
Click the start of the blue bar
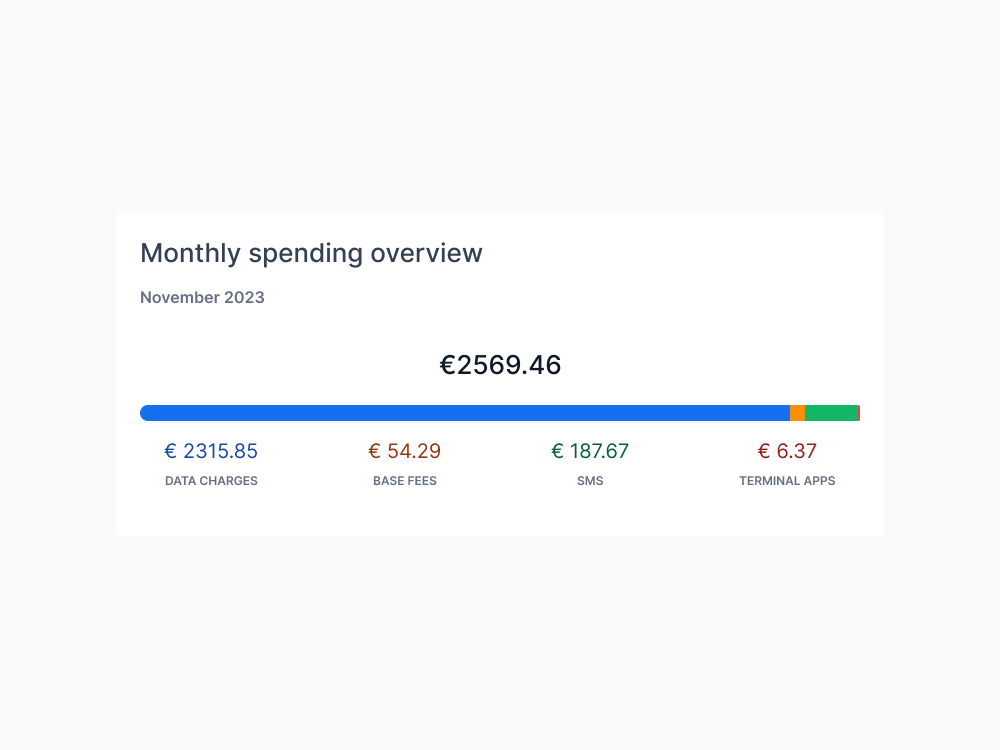(145, 412)
